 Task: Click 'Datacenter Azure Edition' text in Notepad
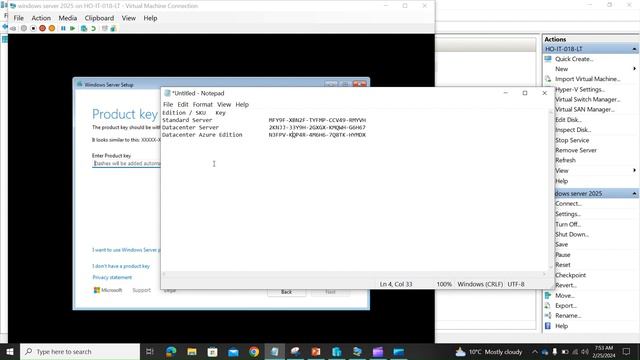[202, 135]
